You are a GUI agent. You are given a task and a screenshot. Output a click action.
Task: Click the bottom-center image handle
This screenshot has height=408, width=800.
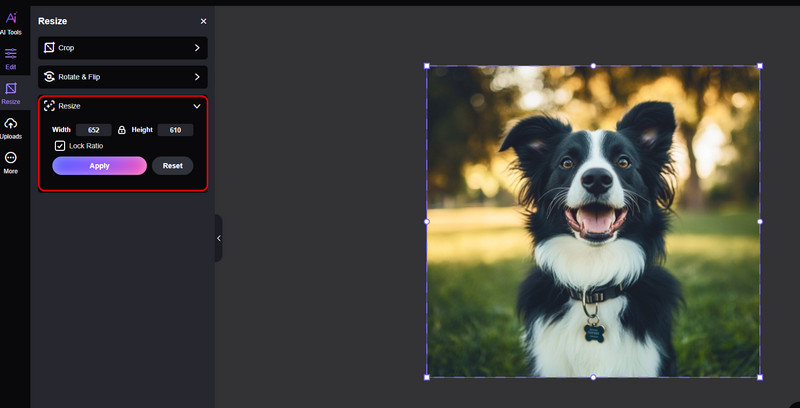pos(593,377)
